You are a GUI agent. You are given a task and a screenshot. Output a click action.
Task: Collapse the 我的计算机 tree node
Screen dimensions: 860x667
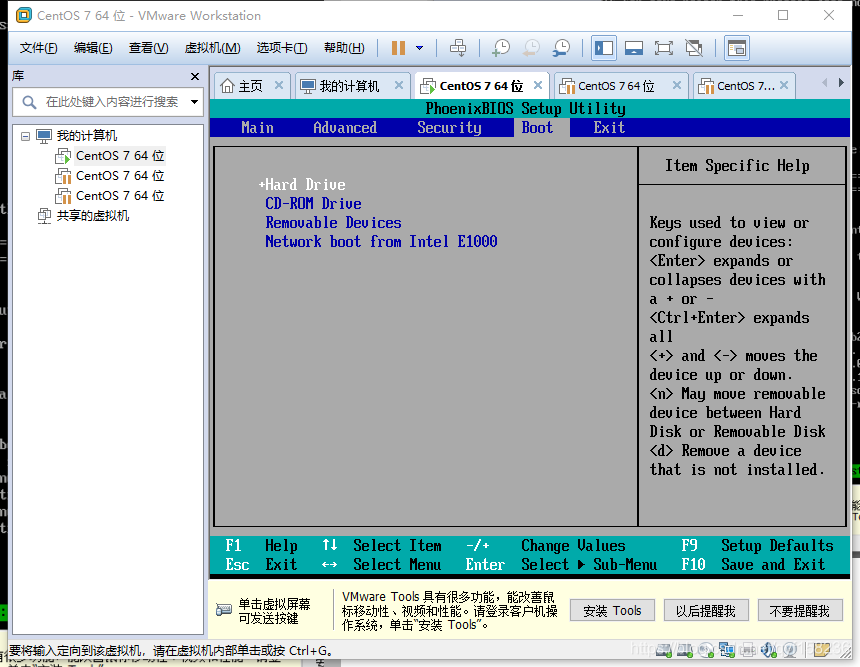(25, 136)
